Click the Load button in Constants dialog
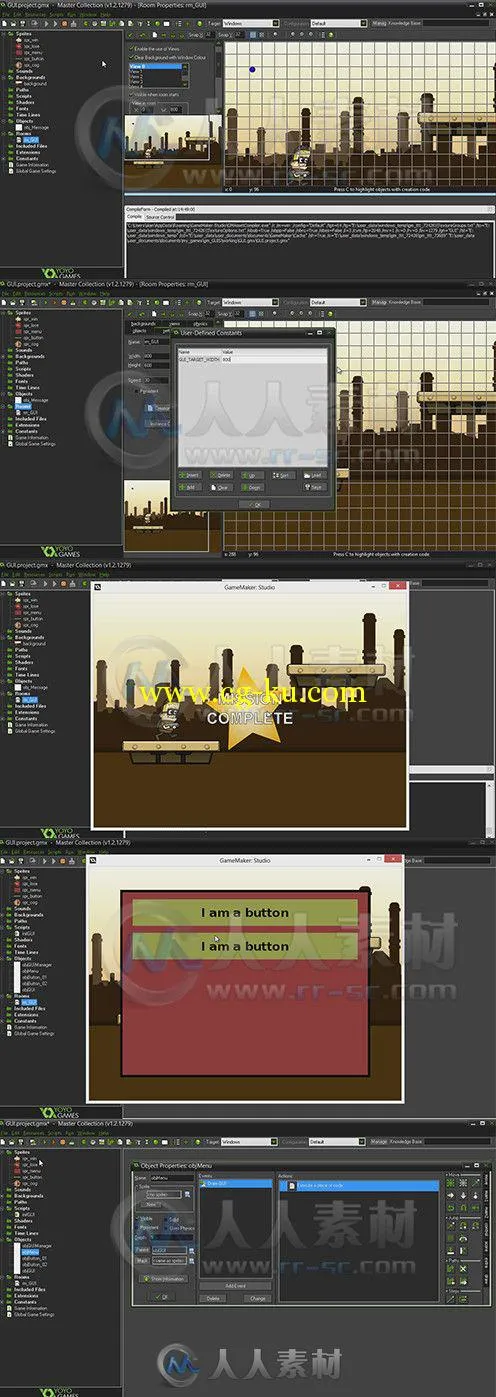 (x=315, y=475)
